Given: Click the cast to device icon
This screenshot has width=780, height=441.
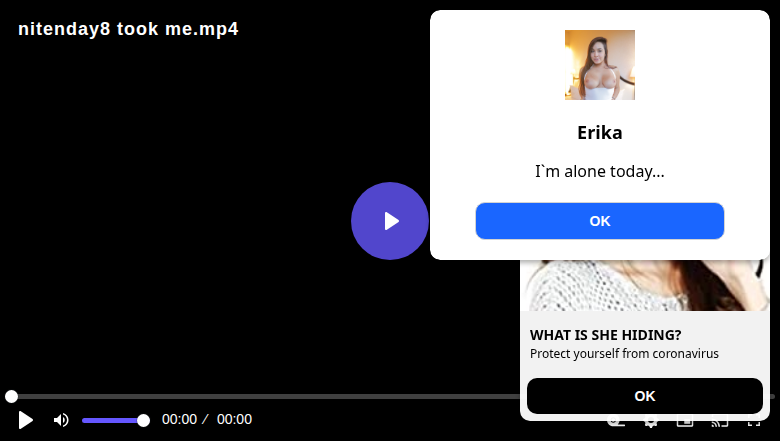Looking at the screenshot, I should click(719, 423).
